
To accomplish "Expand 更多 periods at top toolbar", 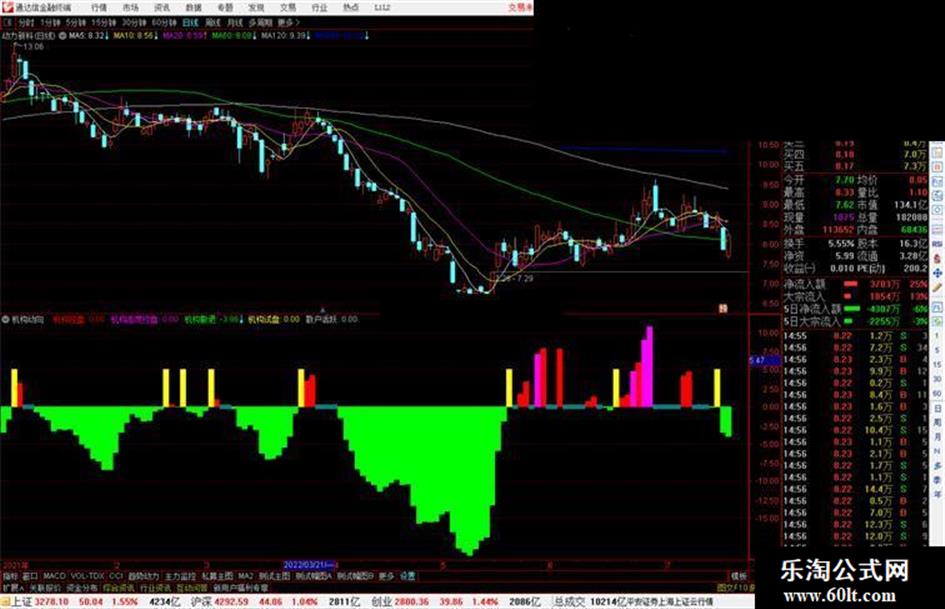I will pos(288,23).
